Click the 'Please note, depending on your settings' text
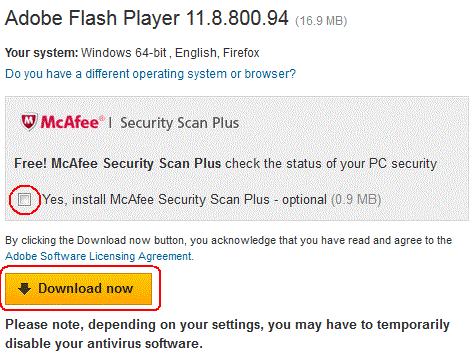 point(228,325)
